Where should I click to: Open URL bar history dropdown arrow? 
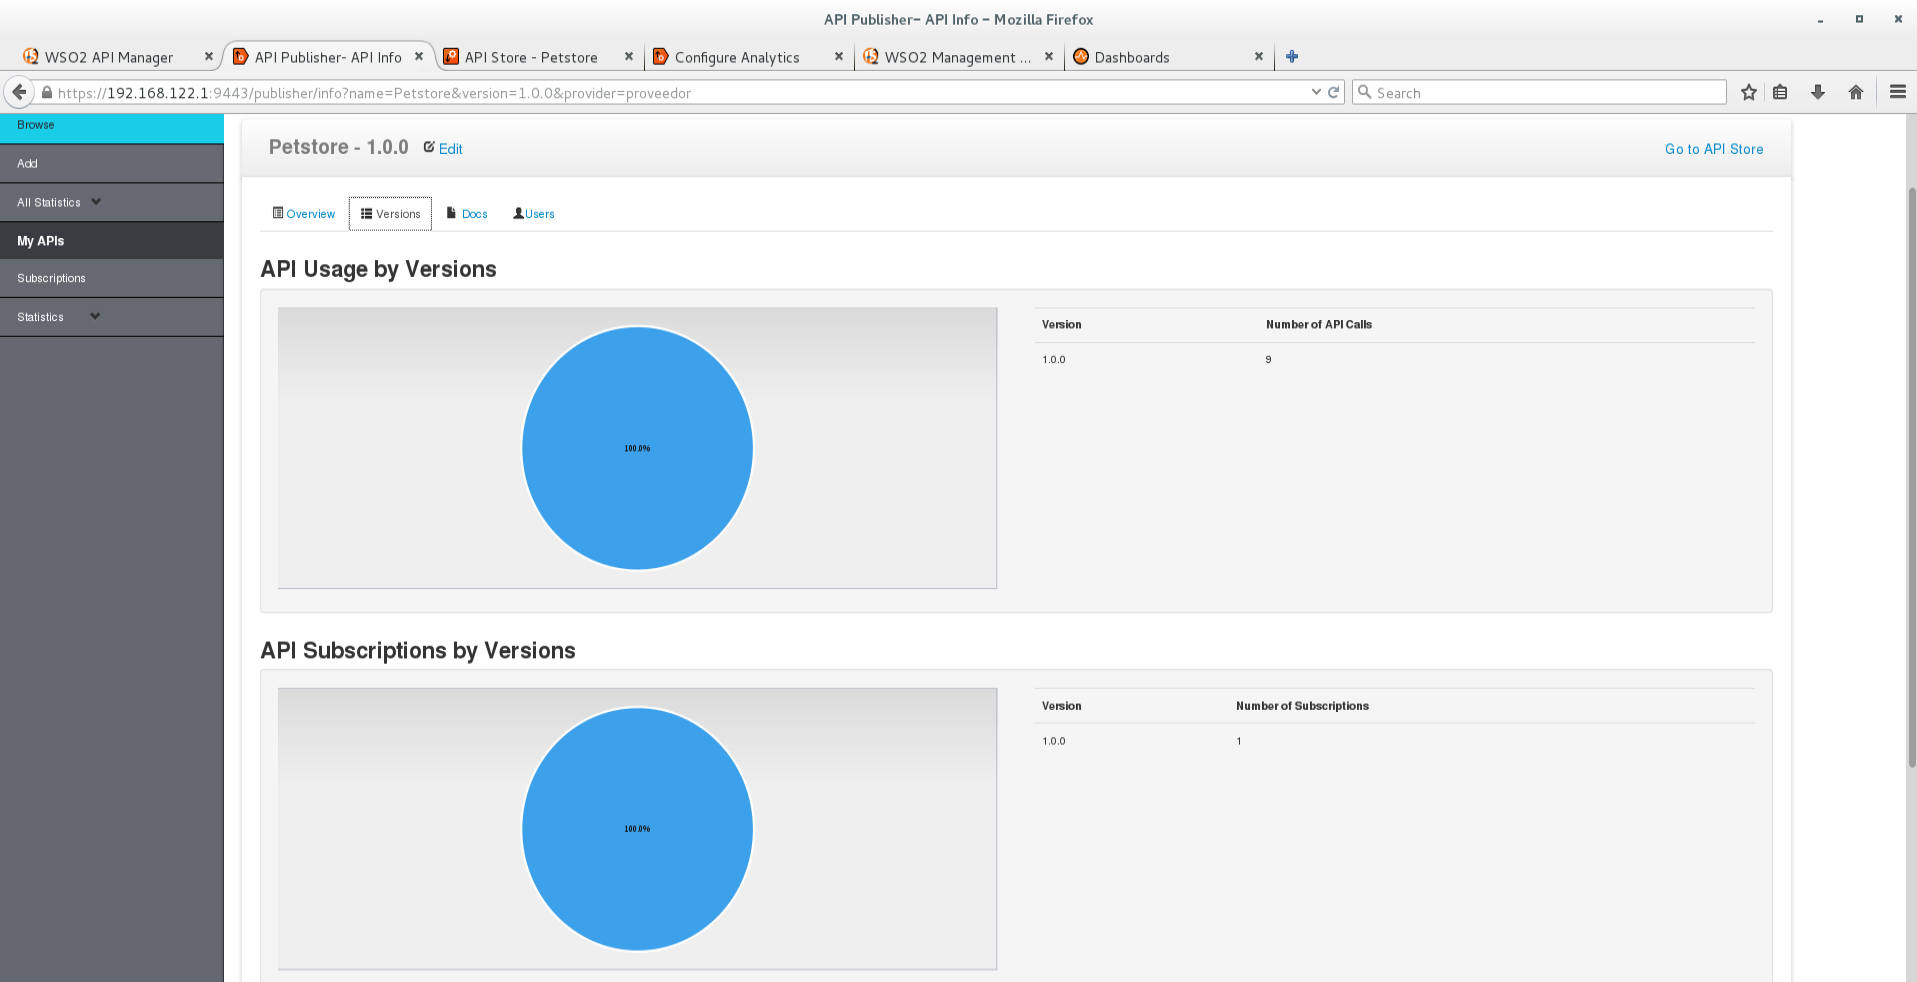tap(1316, 92)
